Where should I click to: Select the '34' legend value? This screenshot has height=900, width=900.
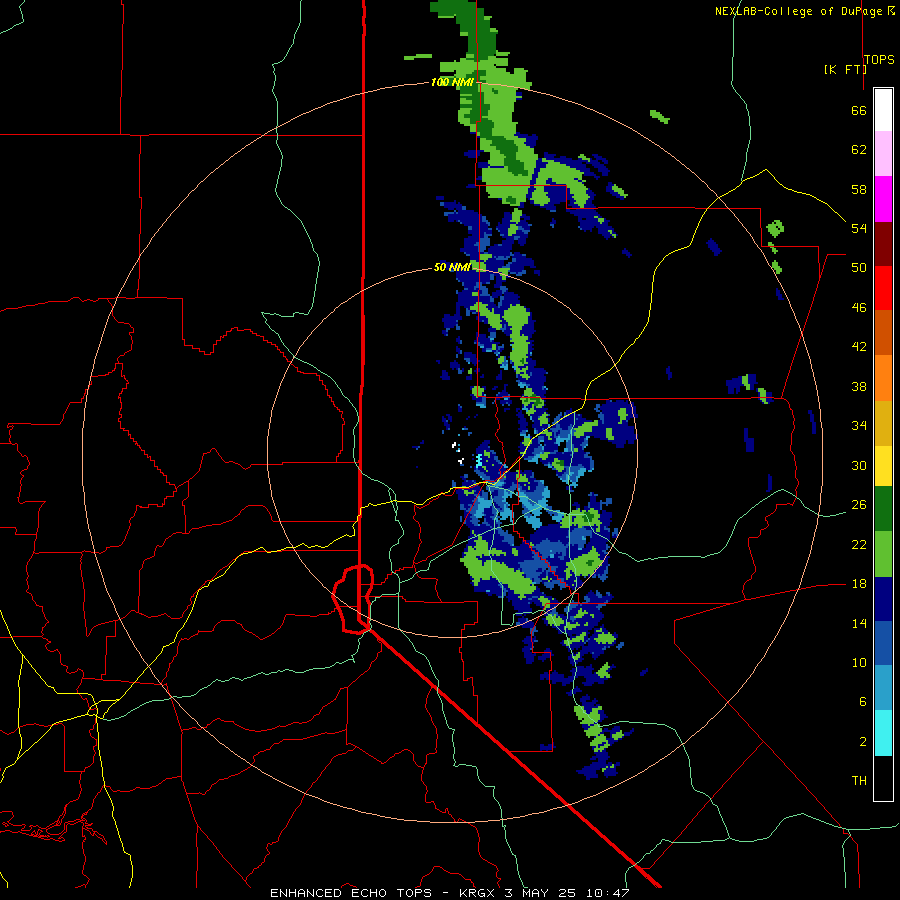point(859,426)
